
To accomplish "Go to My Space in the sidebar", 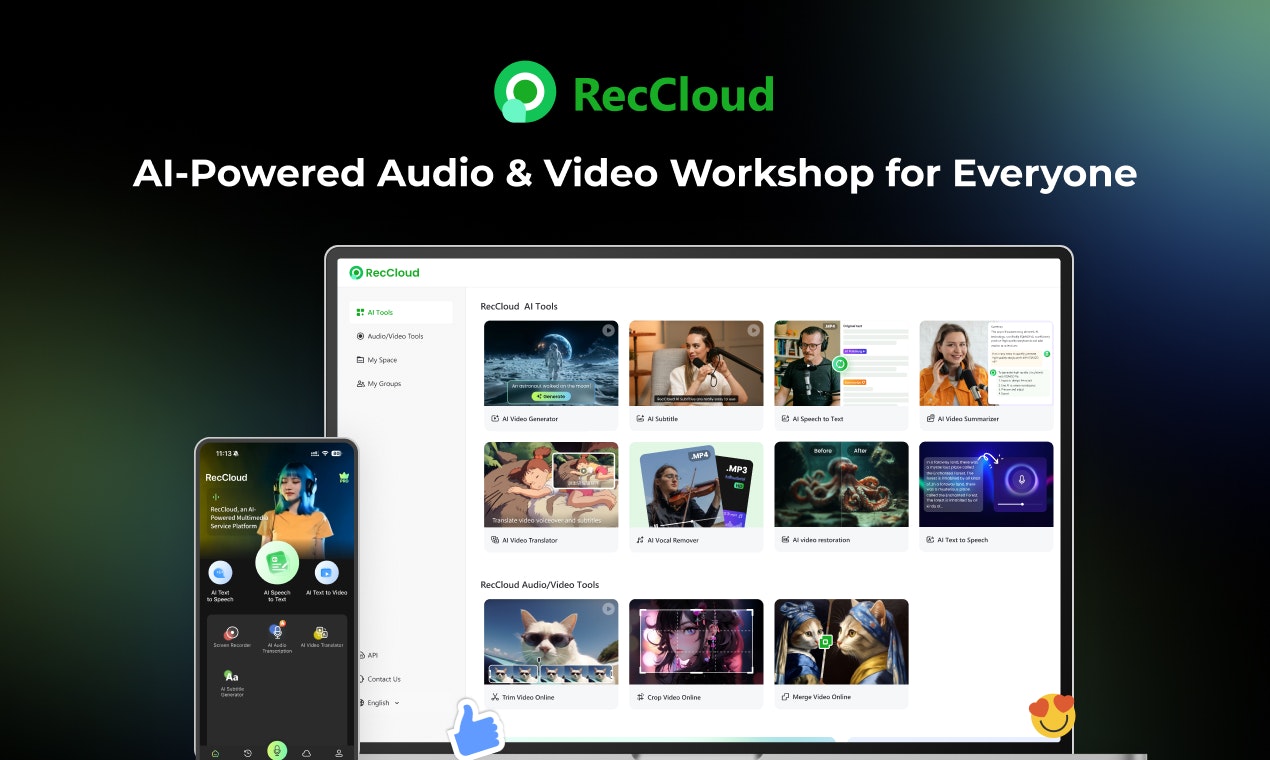I will [377, 360].
